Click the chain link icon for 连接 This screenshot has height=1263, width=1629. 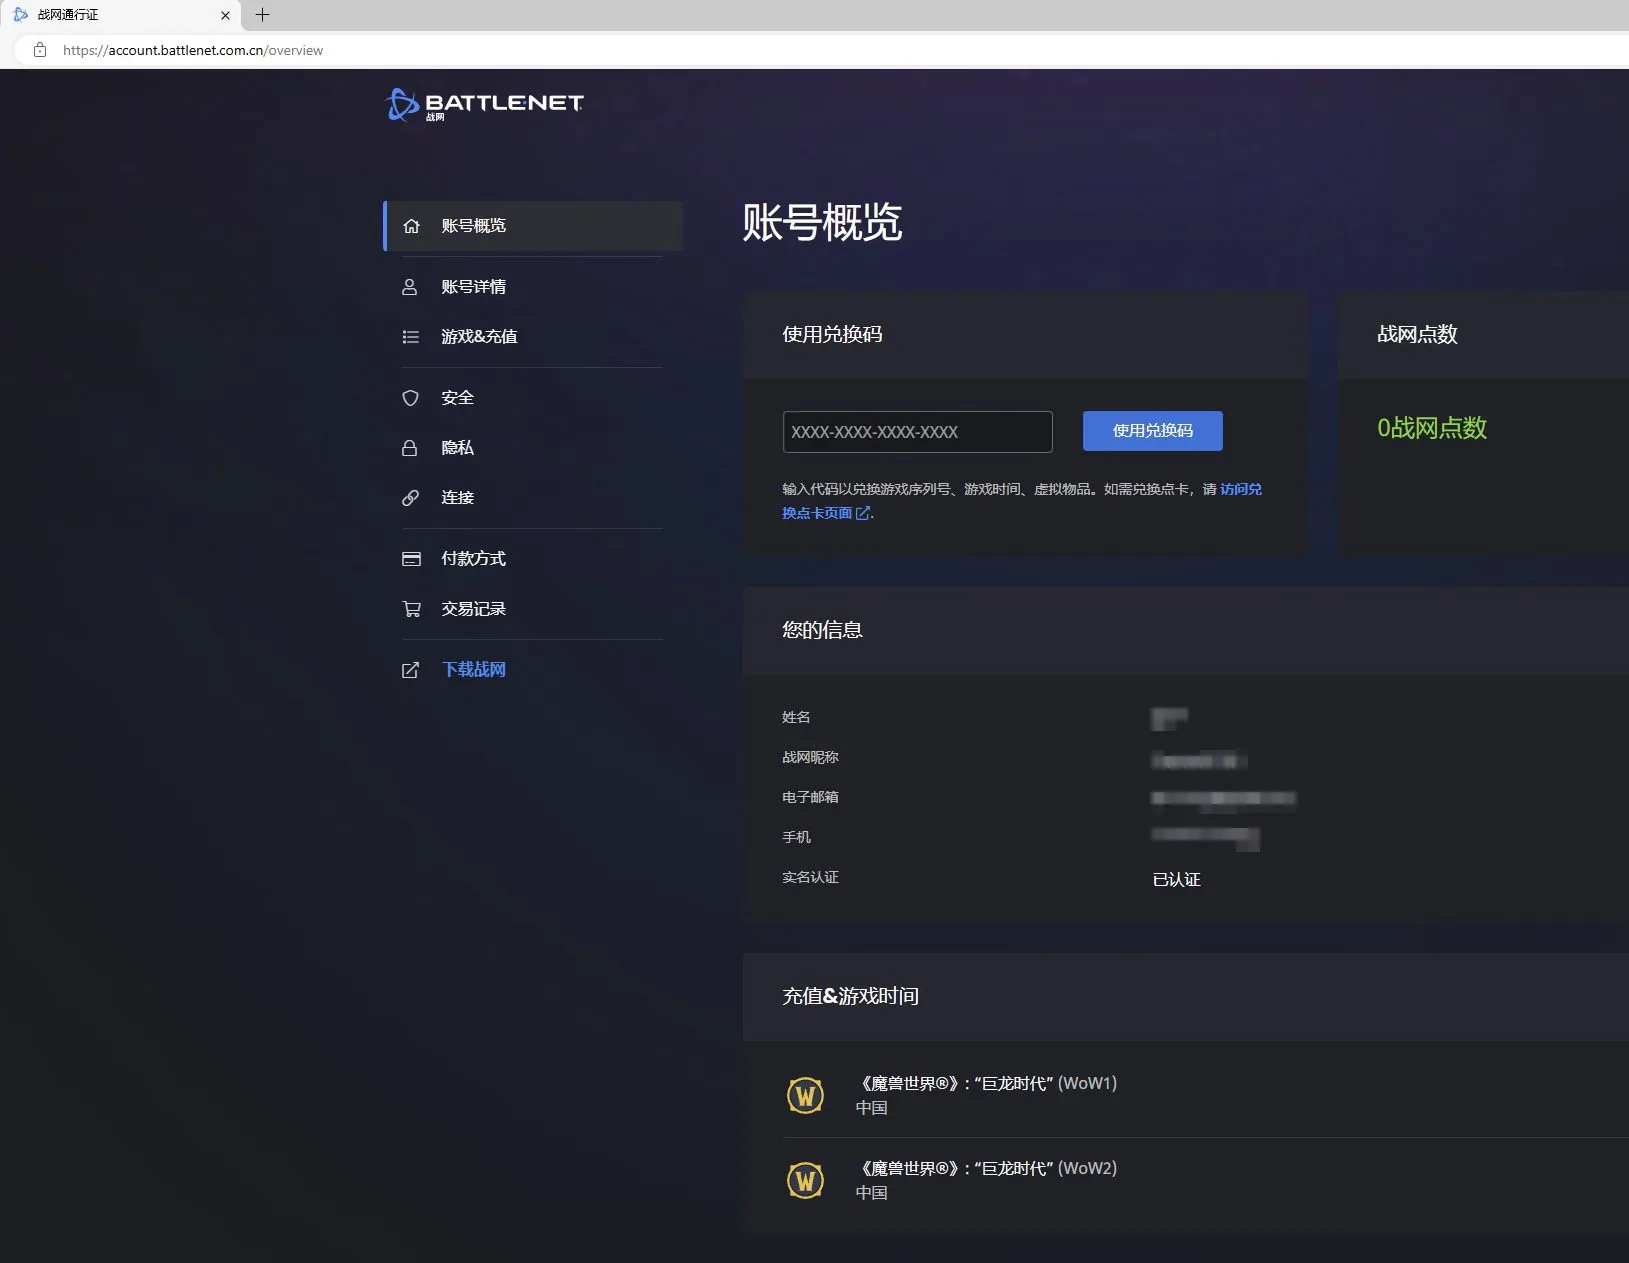tap(410, 498)
